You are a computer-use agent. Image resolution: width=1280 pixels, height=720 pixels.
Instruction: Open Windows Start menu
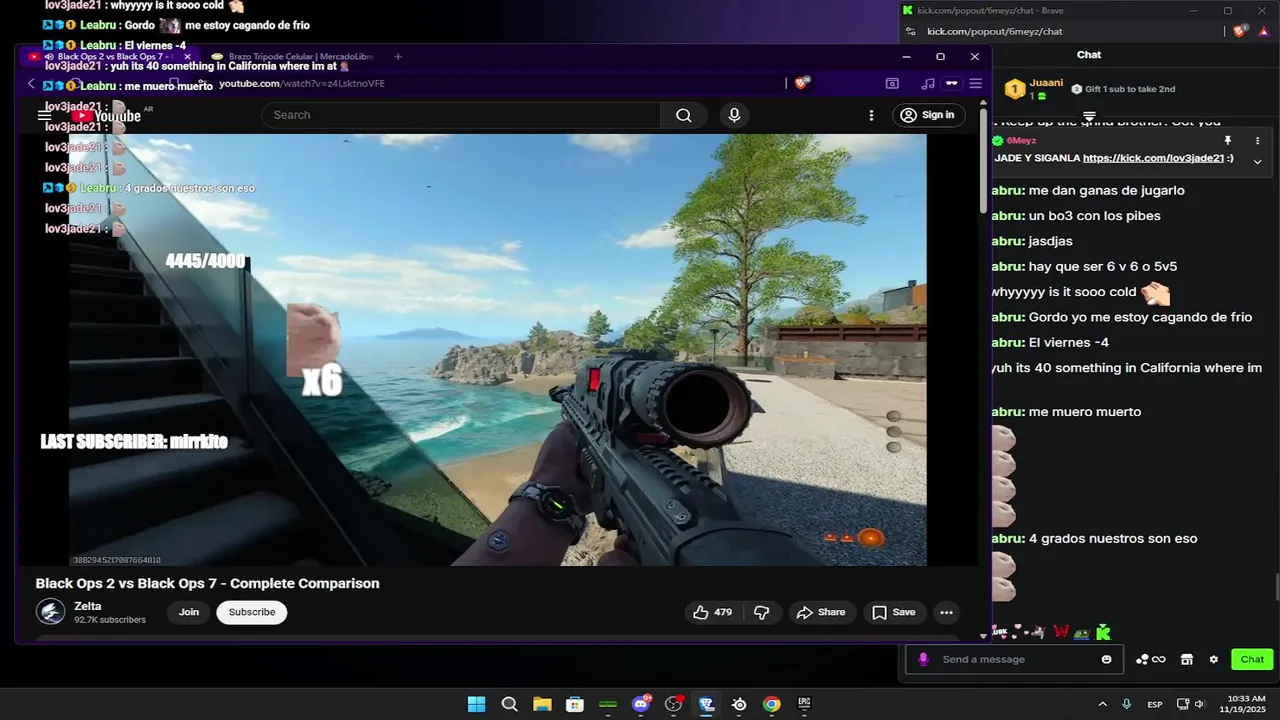[x=476, y=704]
